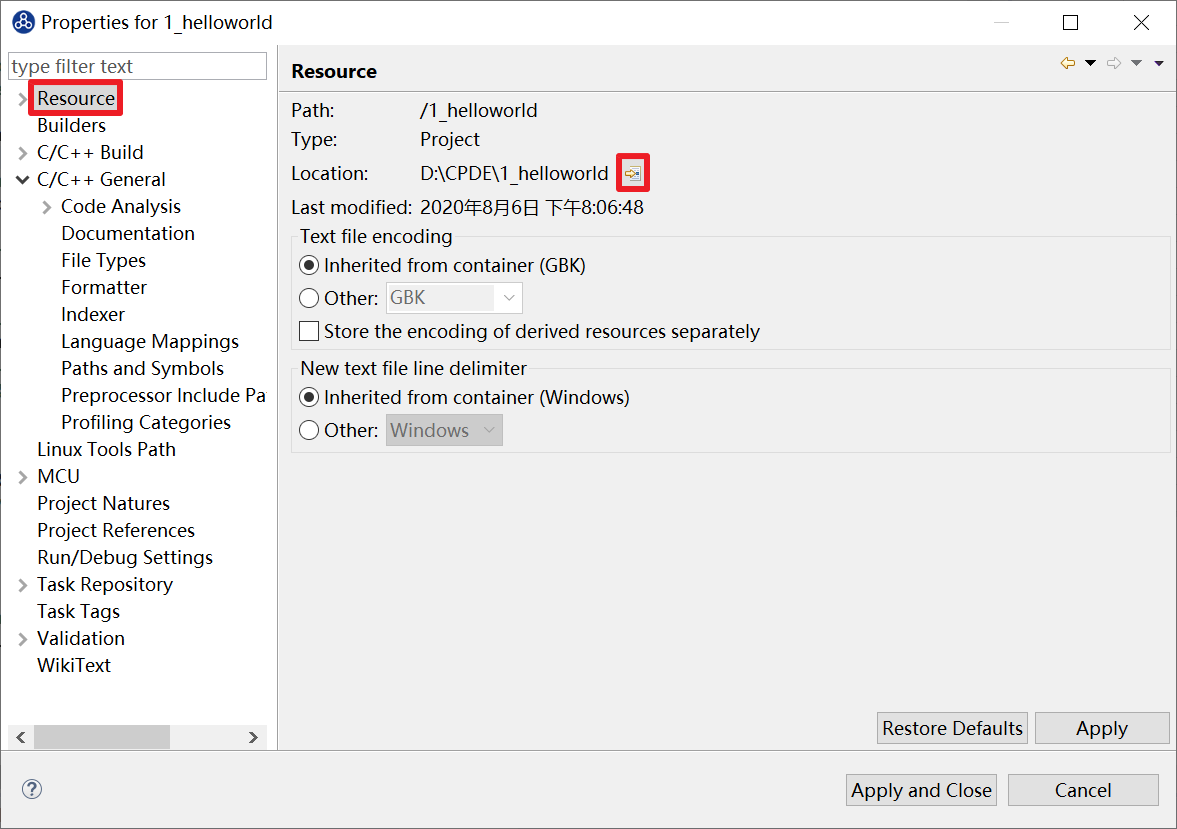Click the show in system explorer icon
This screenshot has height=829, width=1177.
coord(633,174)
